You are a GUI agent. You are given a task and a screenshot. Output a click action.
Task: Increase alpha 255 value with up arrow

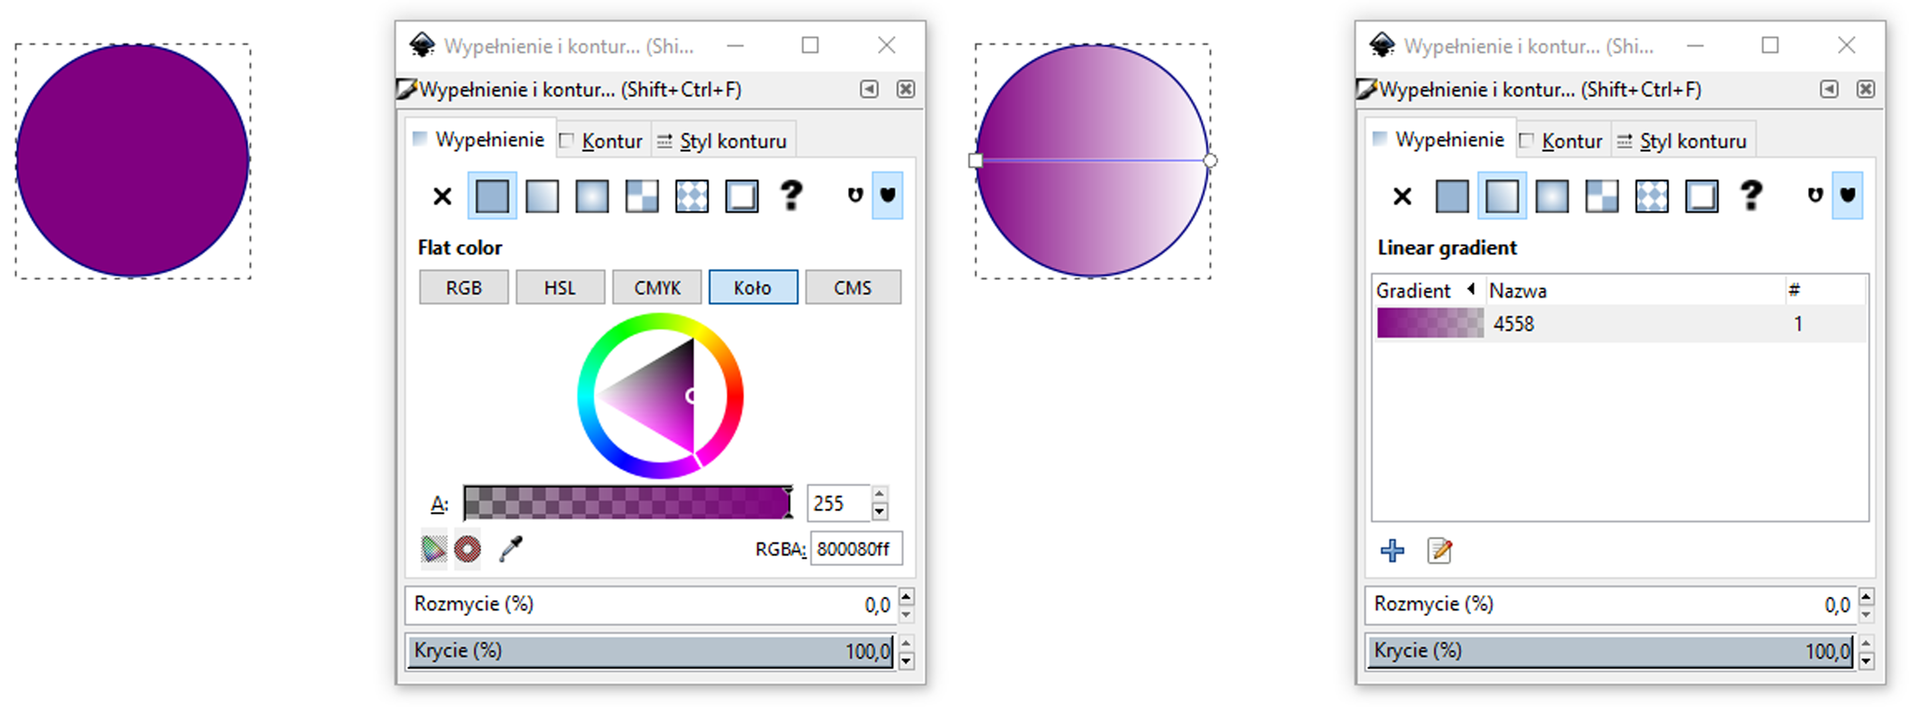click(x=880, y=494)
